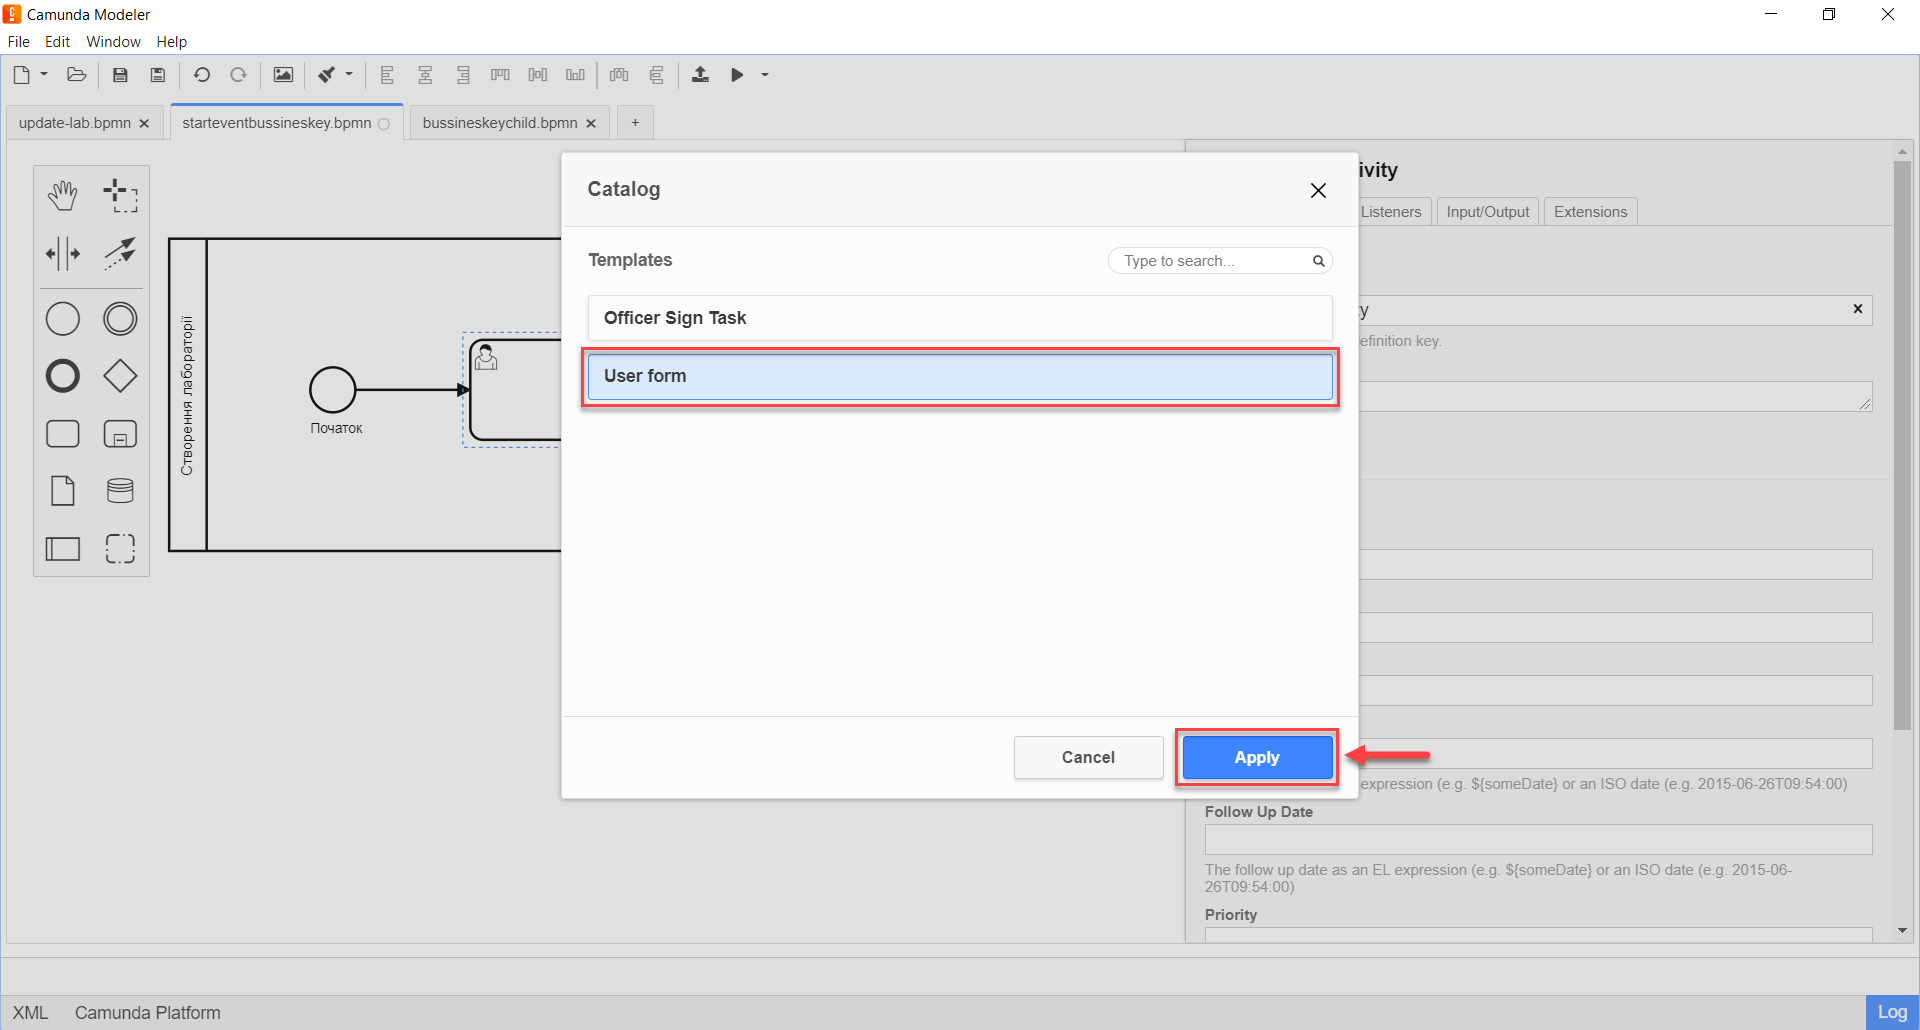Toggle the Log panel
The height and width of the screenshot is (1030, 1920).
click(x=1892, y=1013)
